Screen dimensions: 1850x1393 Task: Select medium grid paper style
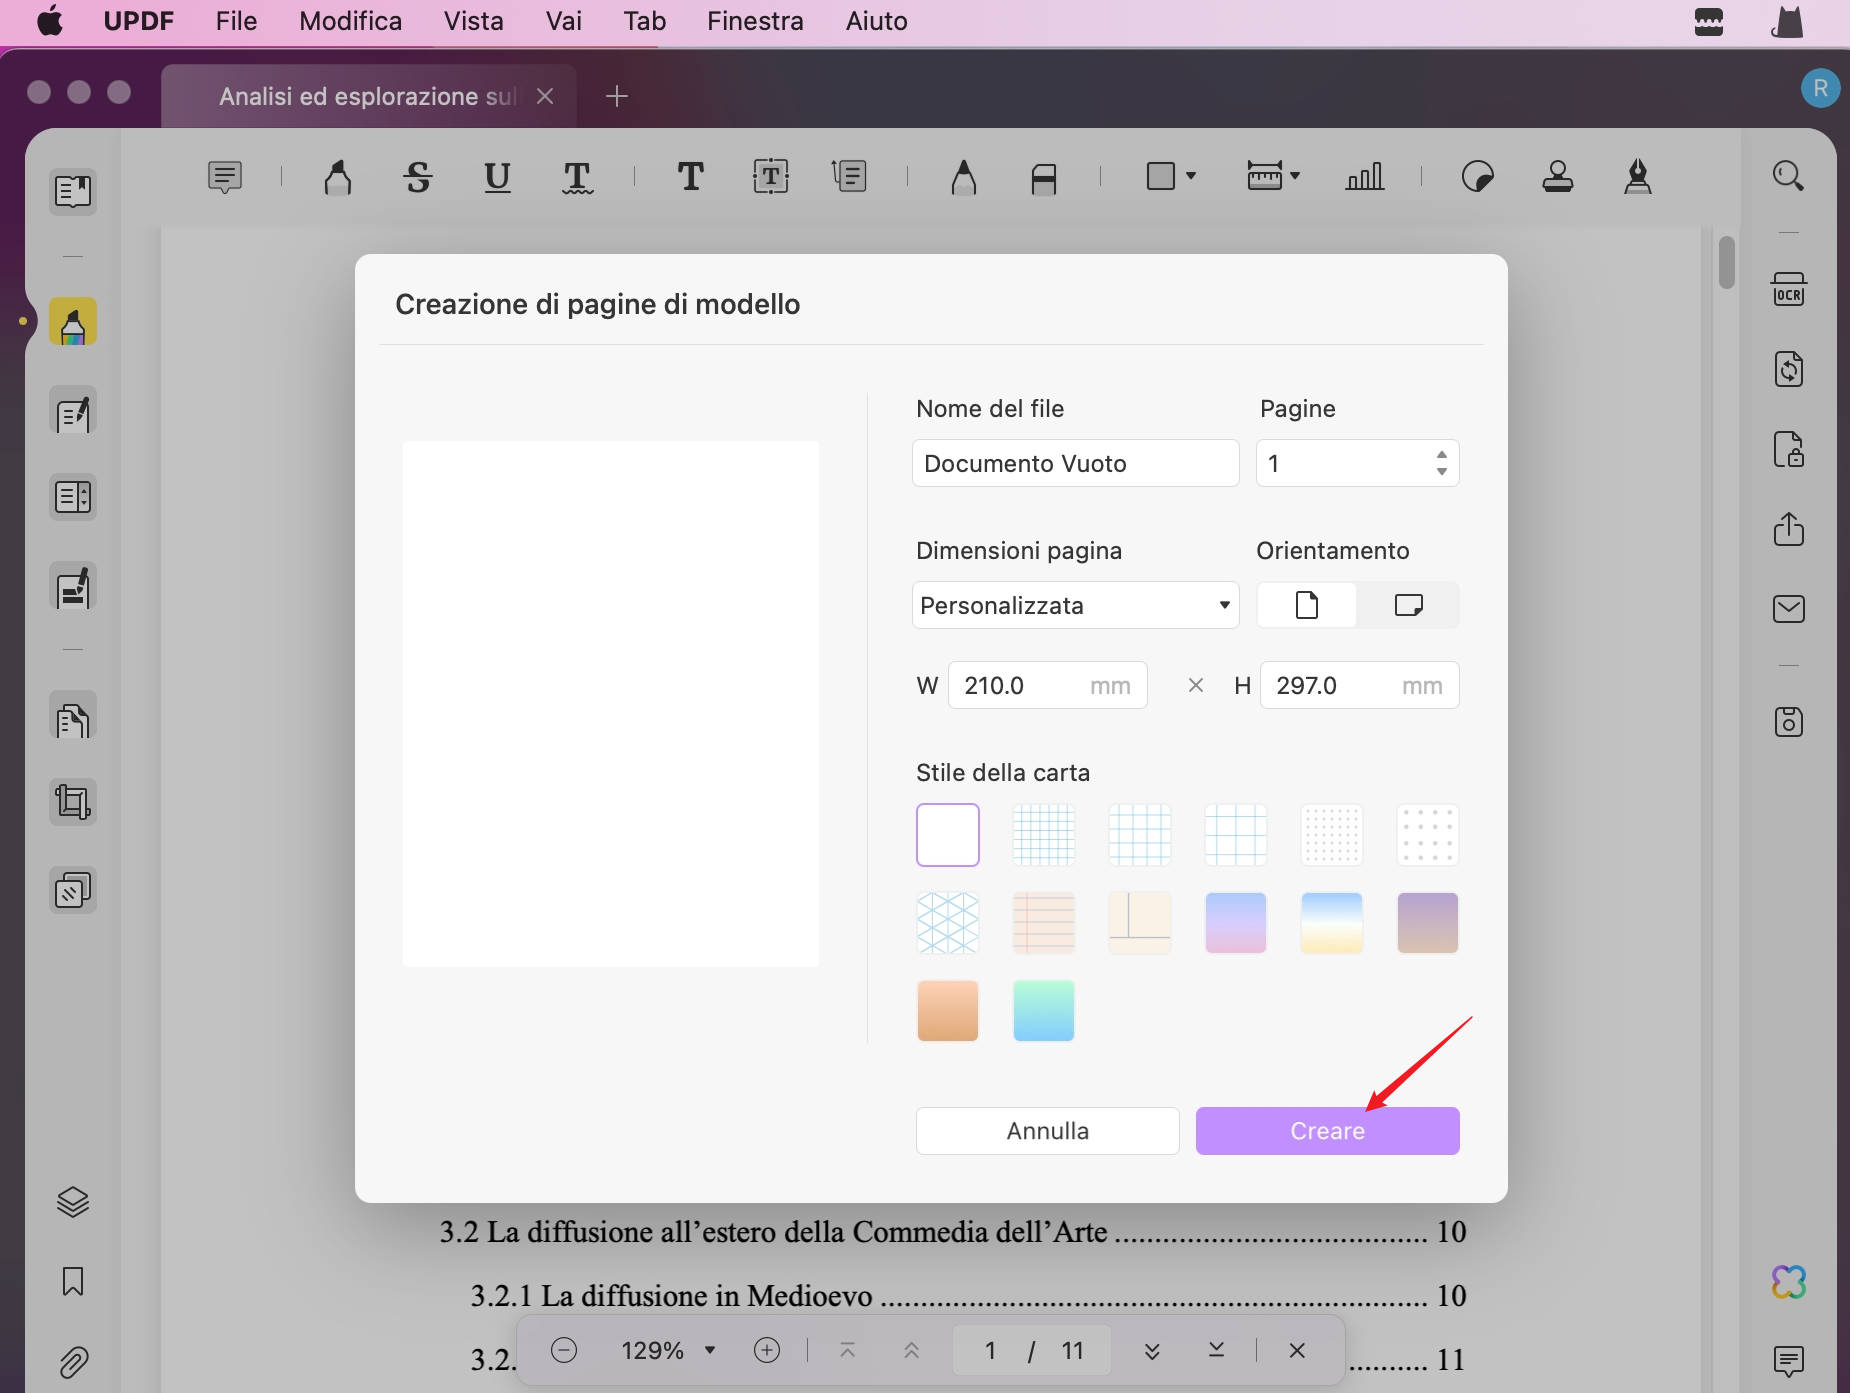1139,835
